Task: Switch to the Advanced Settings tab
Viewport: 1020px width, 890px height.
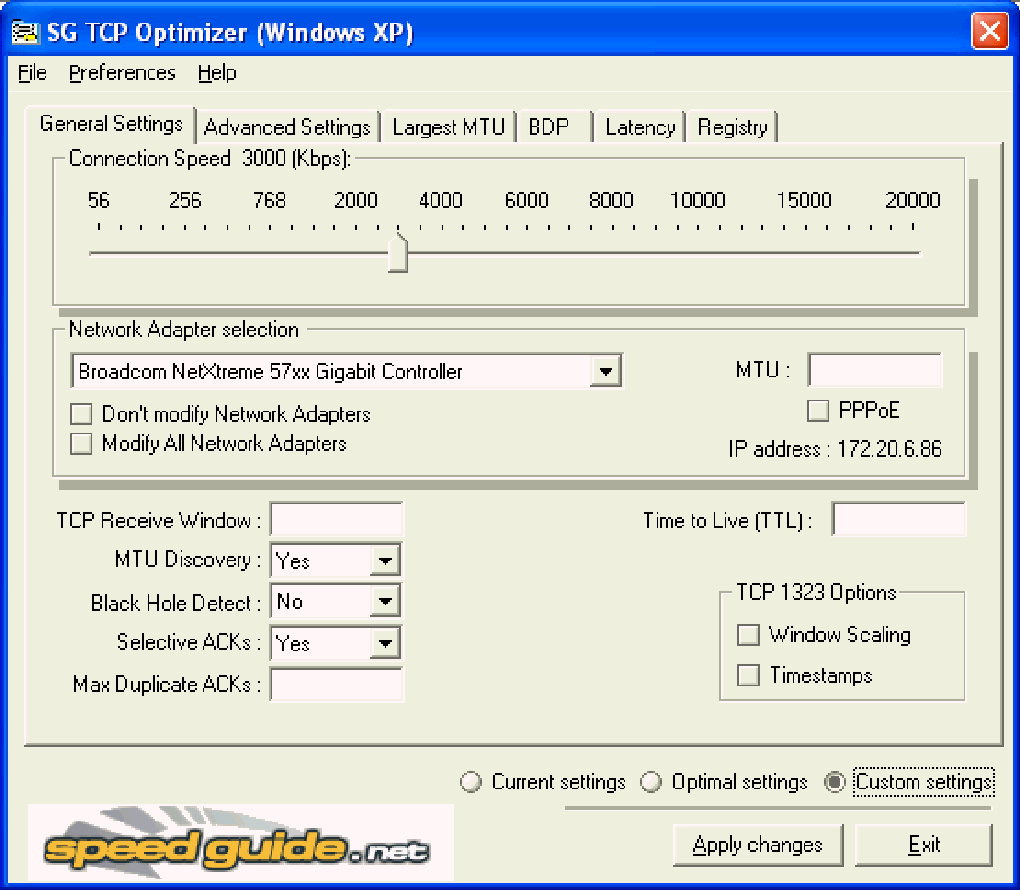Action: coord(287,127)
